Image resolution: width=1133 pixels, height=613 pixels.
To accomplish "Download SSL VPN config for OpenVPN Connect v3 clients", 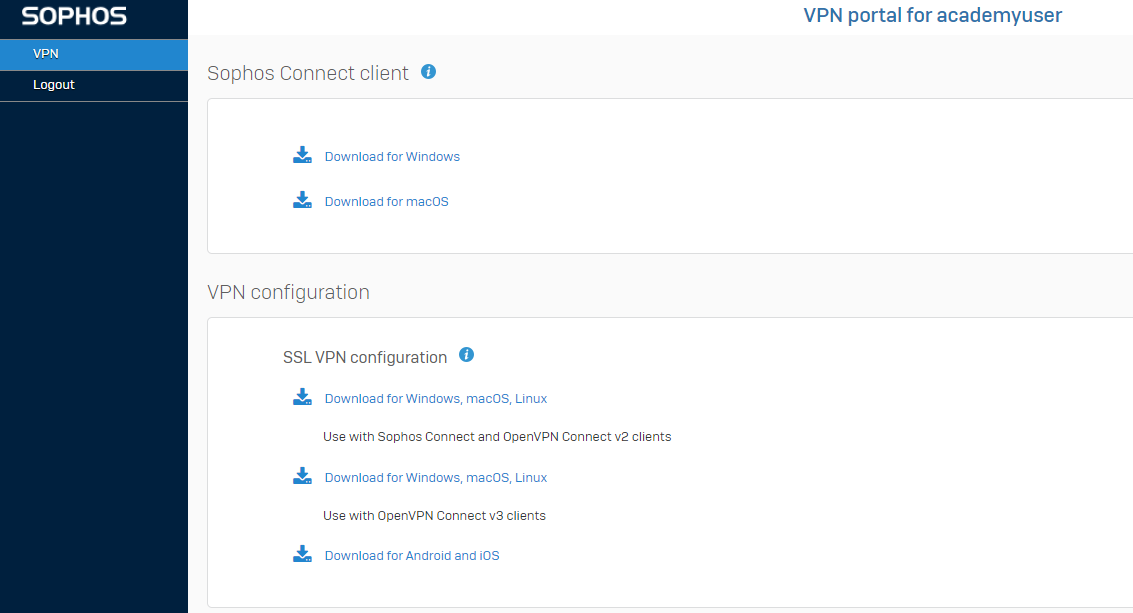I will click(x=435, y=477).
